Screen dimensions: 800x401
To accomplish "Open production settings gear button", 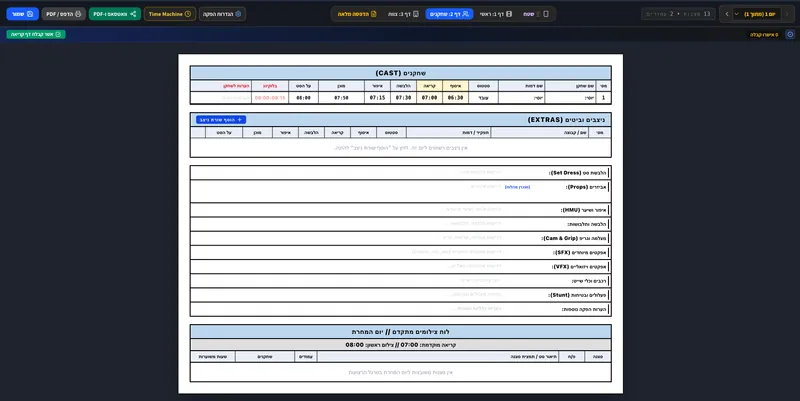I will [222, 14].
